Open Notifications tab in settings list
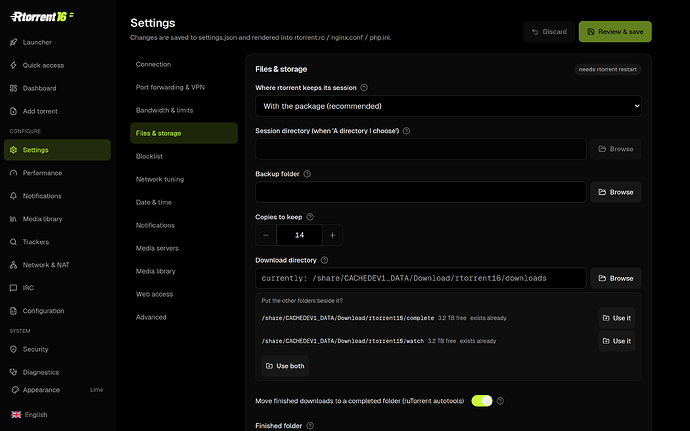Image resolution: width=690 pixels, height=431 pixels. (x=184, y=225)
